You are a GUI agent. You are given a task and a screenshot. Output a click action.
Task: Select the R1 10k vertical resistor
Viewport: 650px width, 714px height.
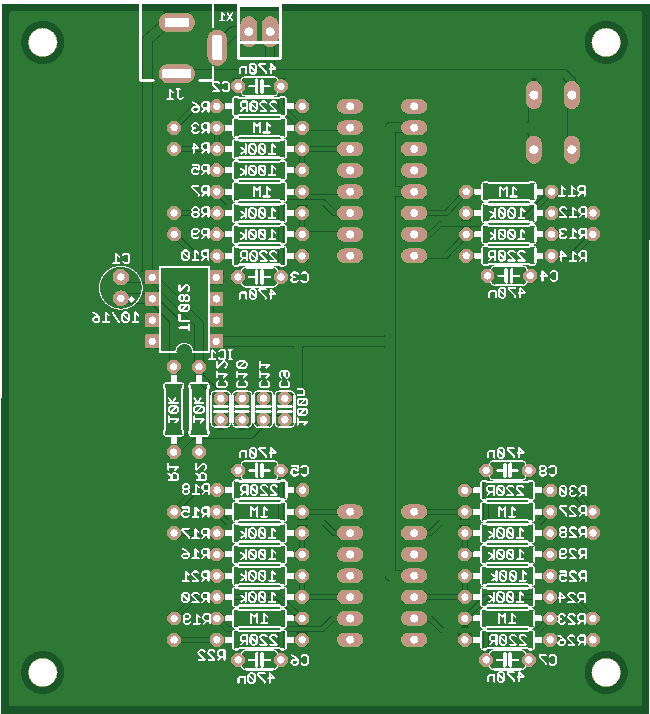pyautogui.click(x=173, y=409)
